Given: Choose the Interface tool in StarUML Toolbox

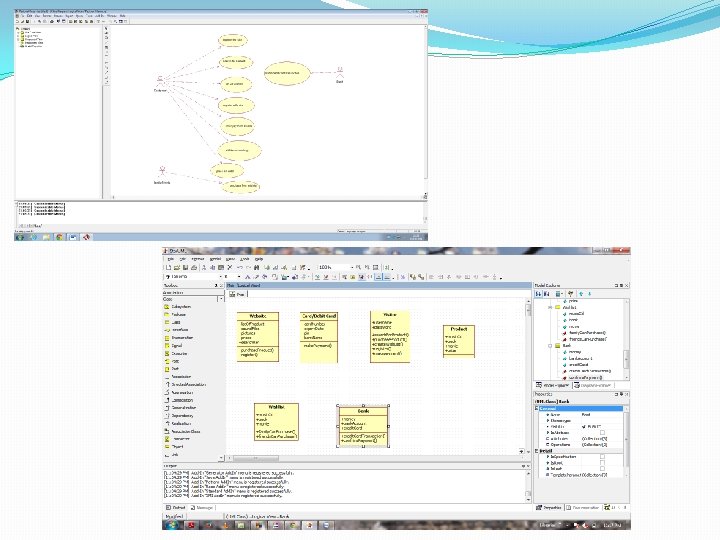Looking at the screenshot, I should [x=176, y=330].
